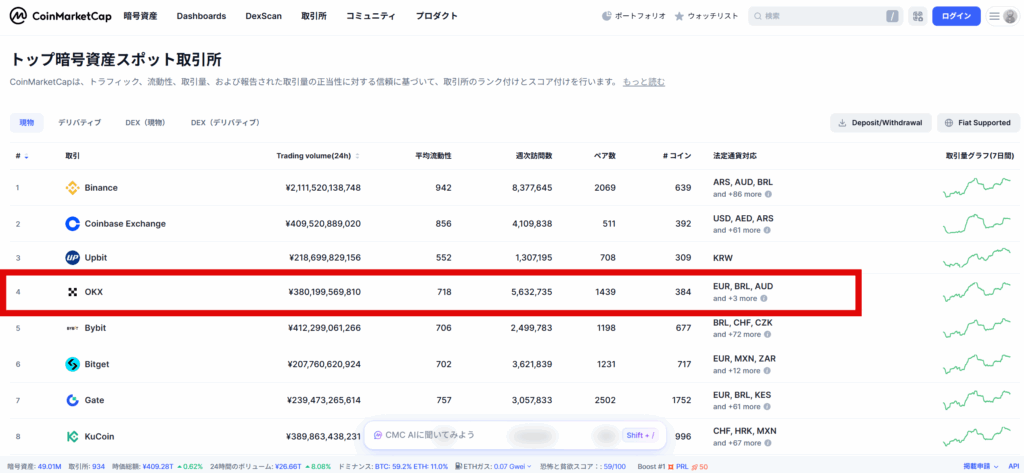The height and width of the screenshot is (473, 1024).
Task: Click the Gate exchange logo
Action: (x=72, y=400)
